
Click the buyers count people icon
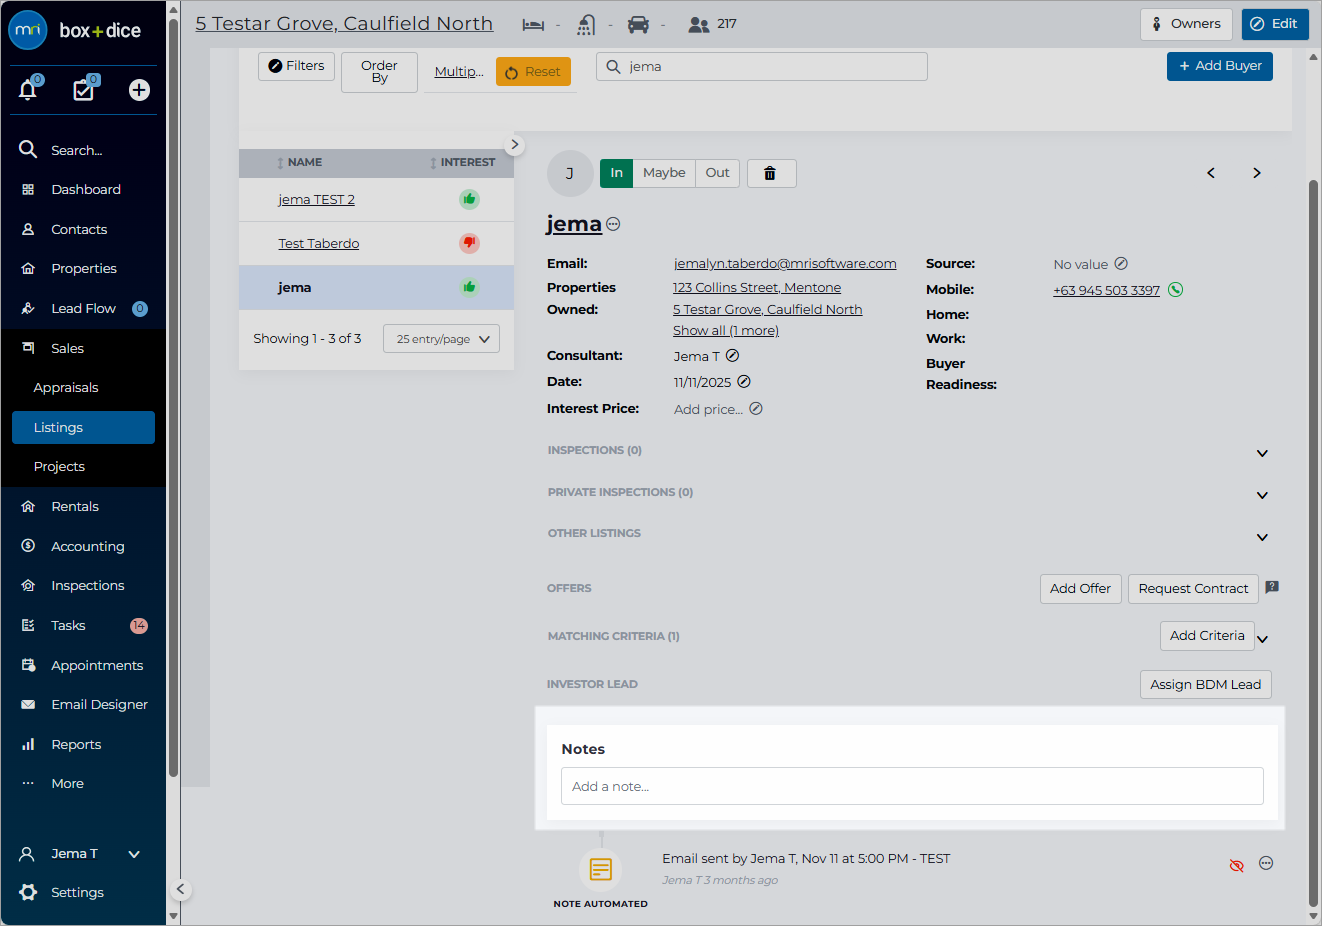(x=699, y=24)
